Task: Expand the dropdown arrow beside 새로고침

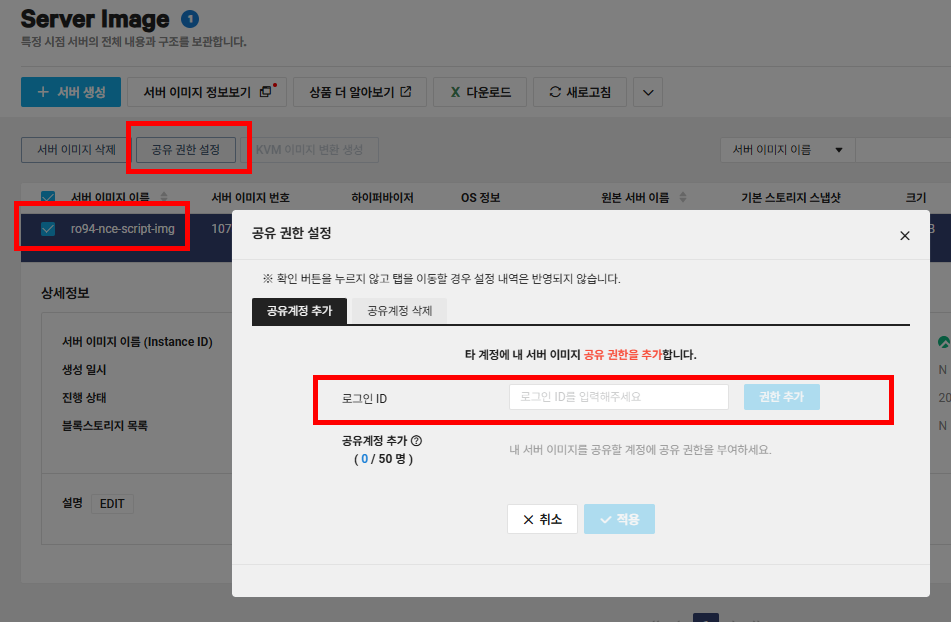Action: (648, 93)
